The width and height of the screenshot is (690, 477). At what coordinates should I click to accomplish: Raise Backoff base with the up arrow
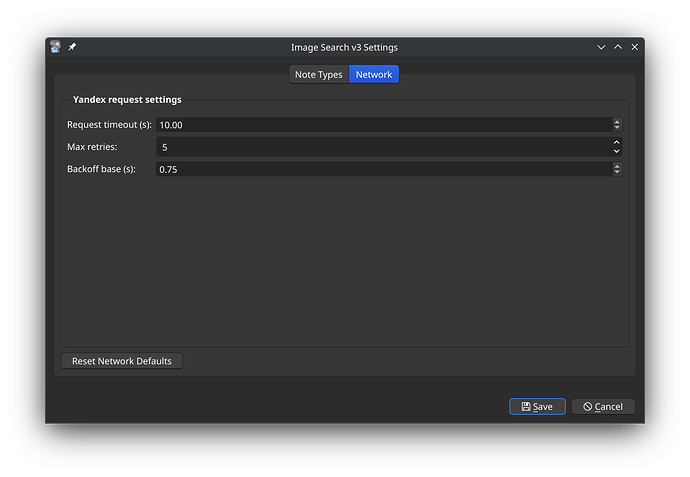pos(617,166)
